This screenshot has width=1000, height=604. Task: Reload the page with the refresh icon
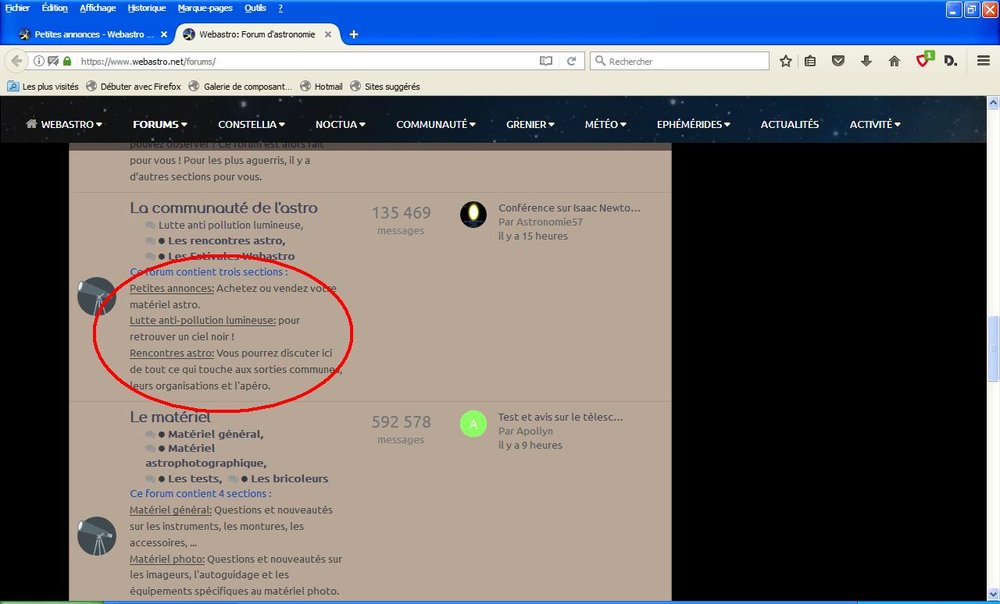571,61
